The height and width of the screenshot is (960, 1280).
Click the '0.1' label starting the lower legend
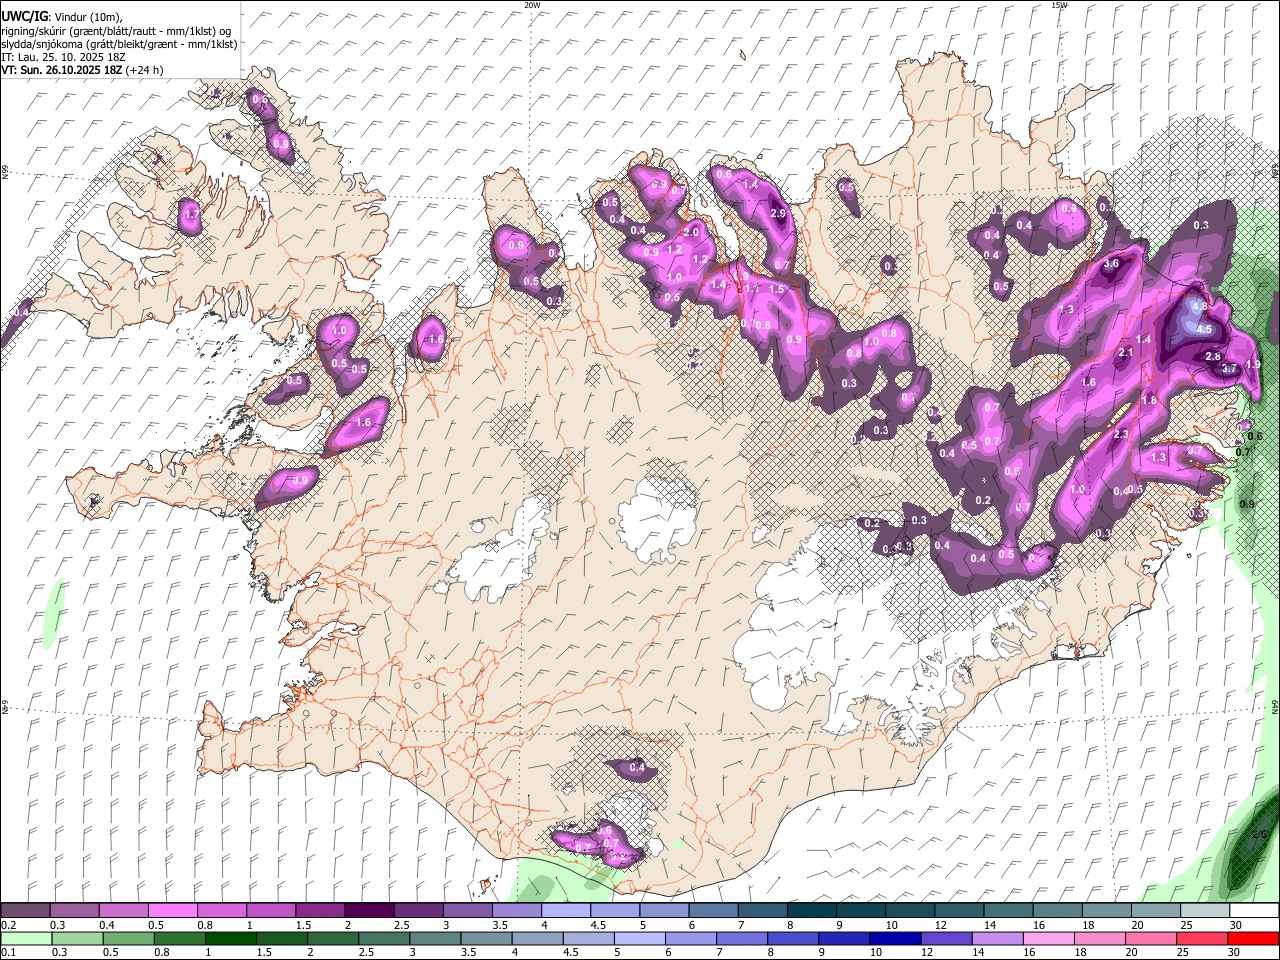[x=8, y=952]
